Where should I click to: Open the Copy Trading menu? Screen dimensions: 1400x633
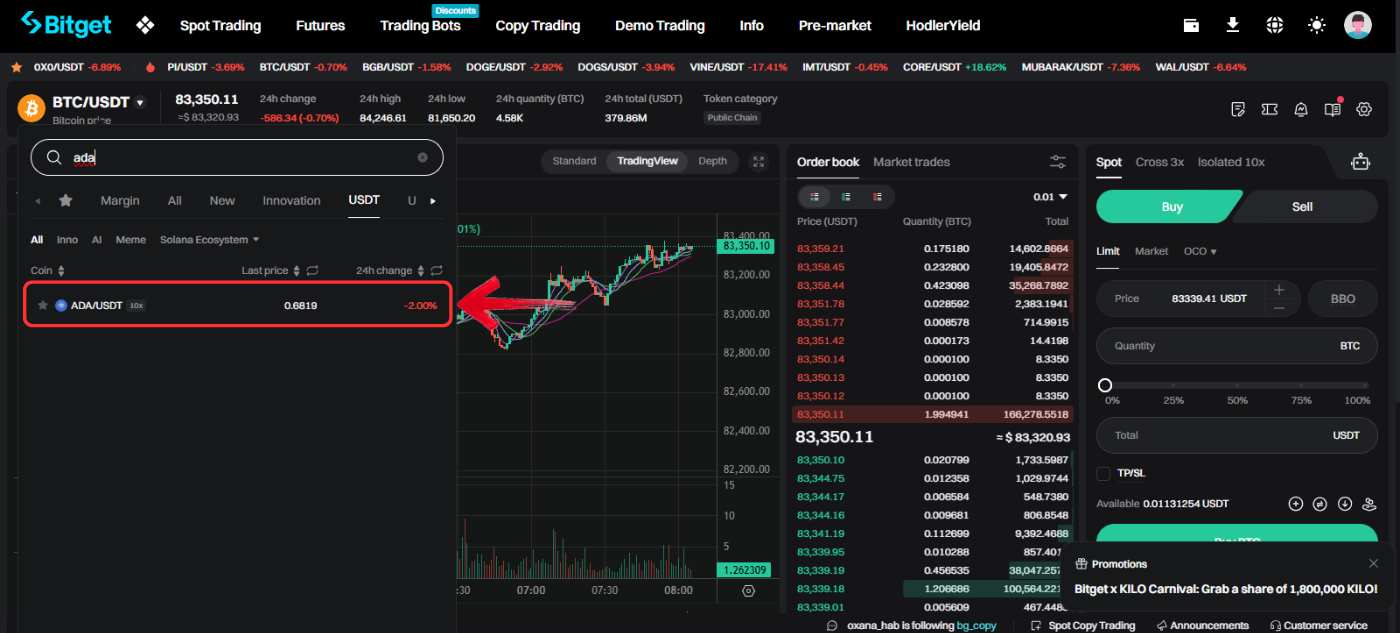[537, 25]
